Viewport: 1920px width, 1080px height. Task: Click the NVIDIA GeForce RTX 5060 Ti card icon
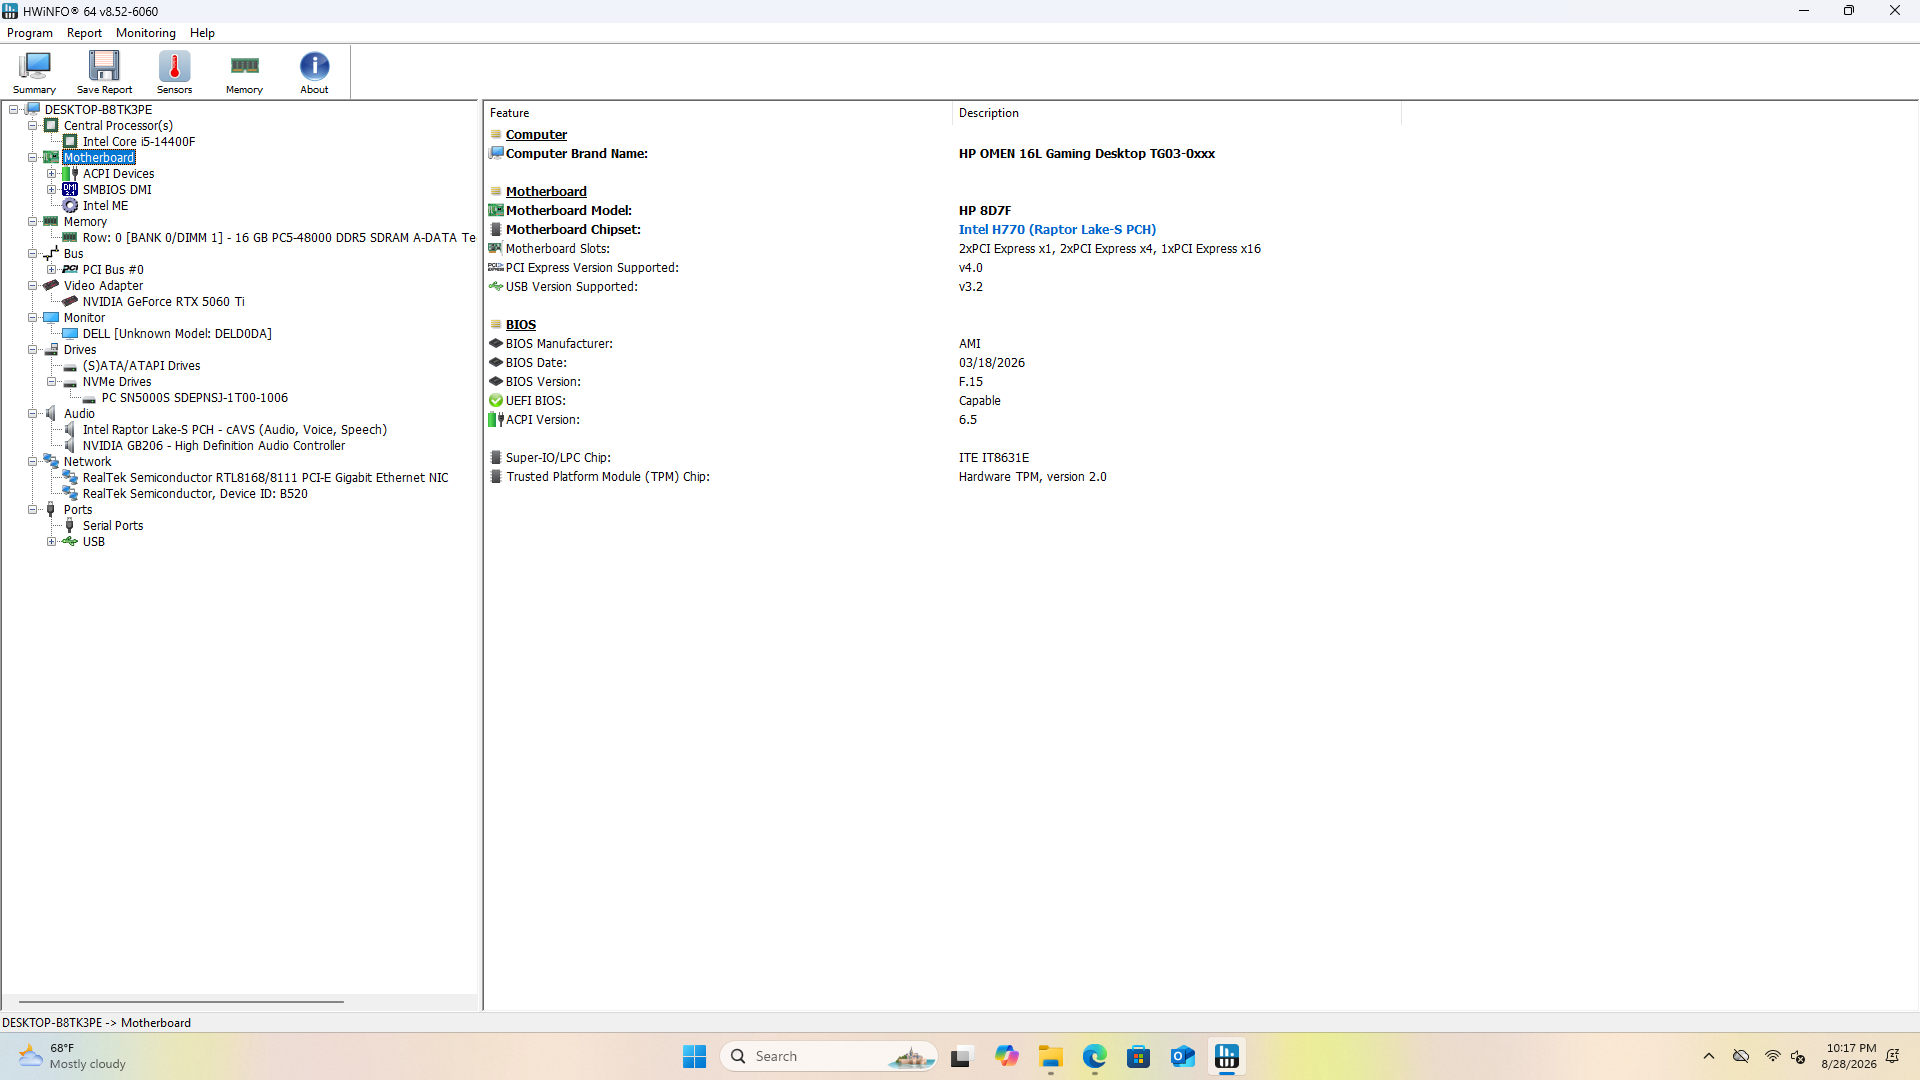coord(70,302)
